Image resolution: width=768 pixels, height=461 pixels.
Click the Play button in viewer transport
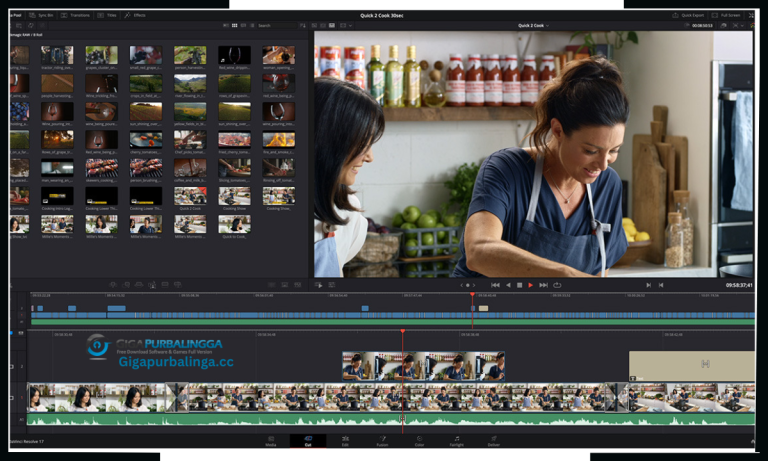click(x=531, y=285)
